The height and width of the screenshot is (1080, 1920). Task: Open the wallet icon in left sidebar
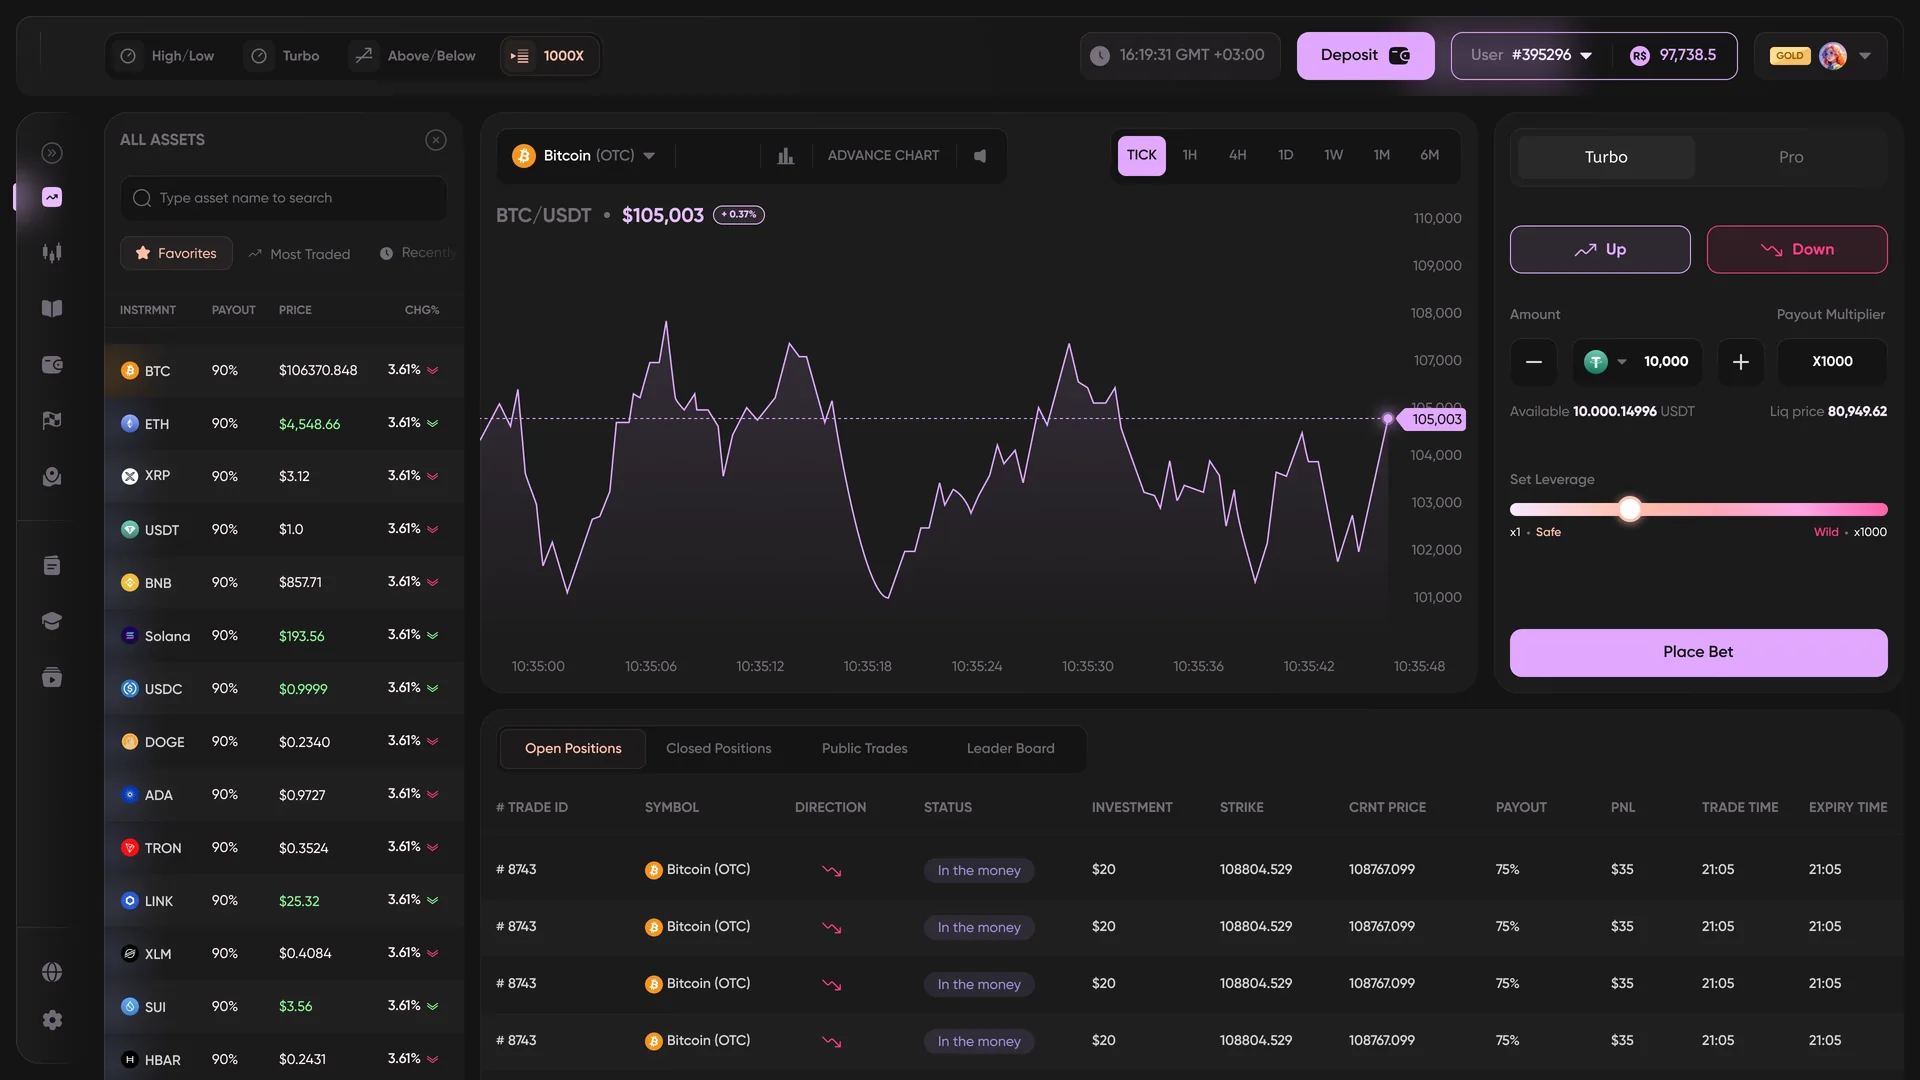(x=52, y=365)
